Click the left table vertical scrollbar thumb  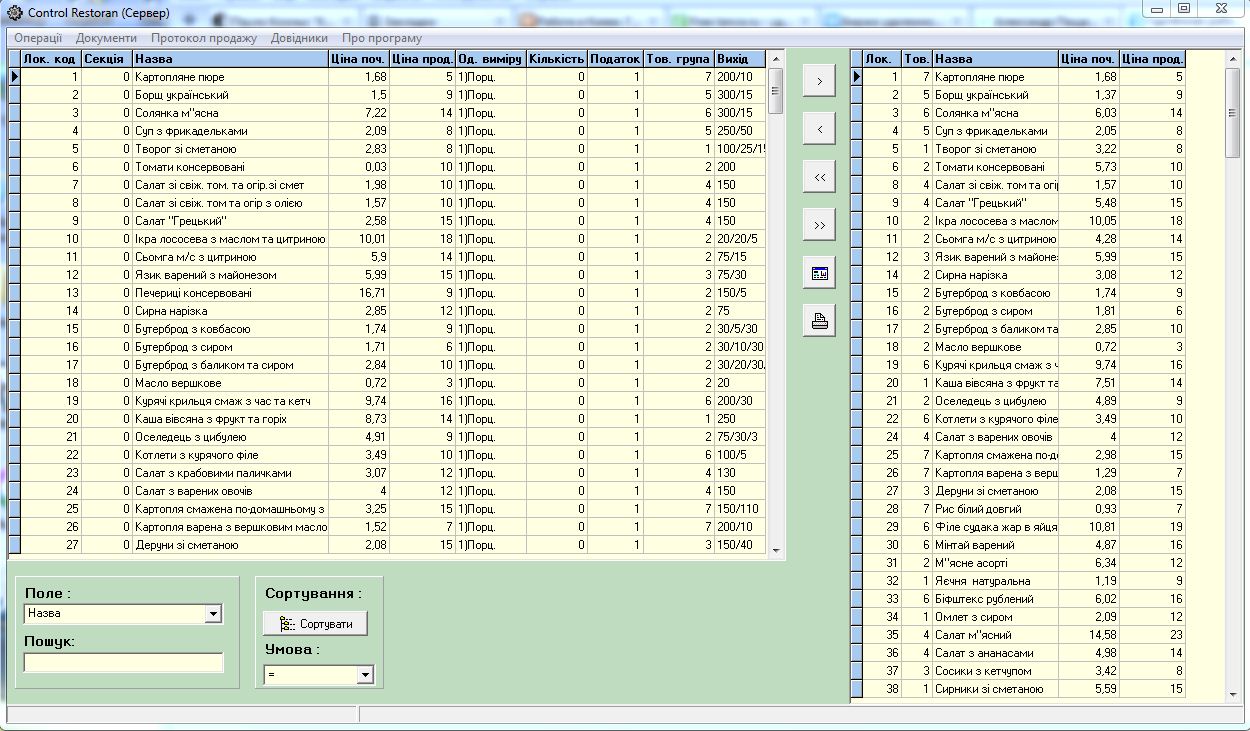(776, 93)
